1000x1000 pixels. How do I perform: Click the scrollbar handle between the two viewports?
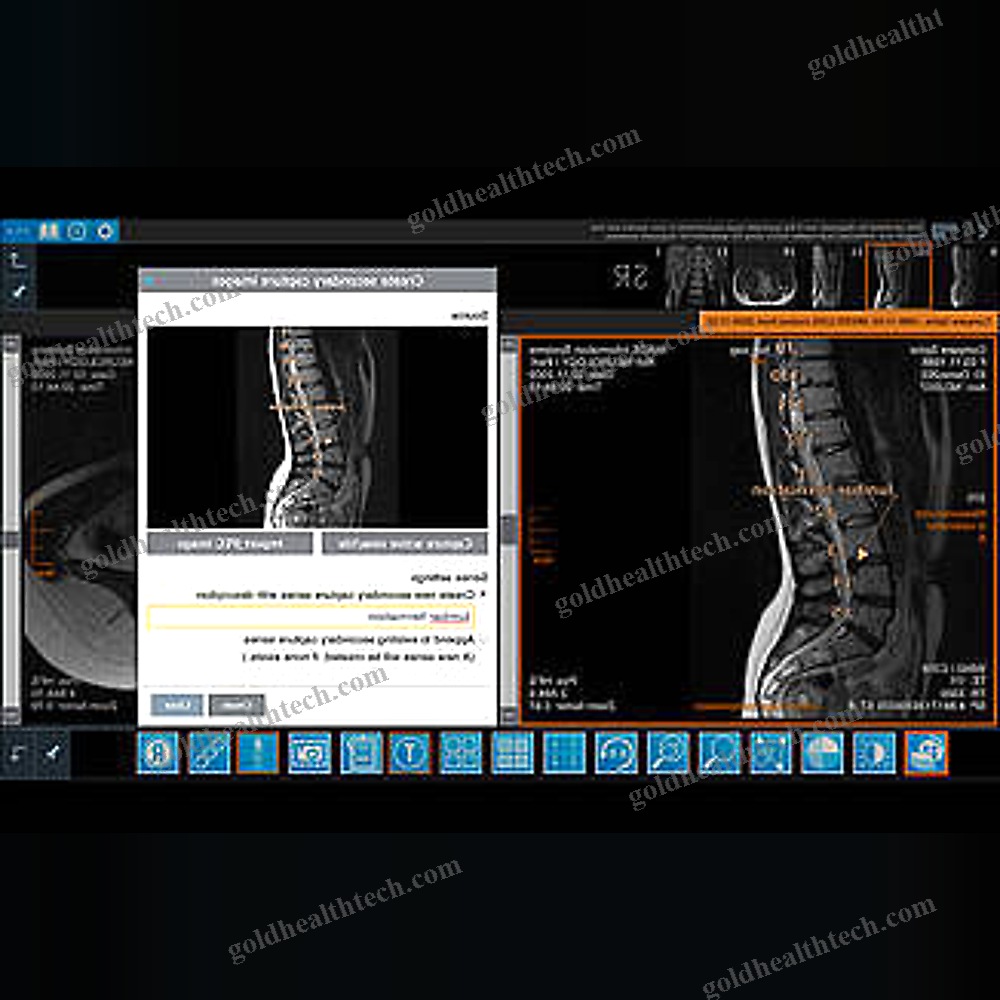pyautogui.click(x=508, y=529)
